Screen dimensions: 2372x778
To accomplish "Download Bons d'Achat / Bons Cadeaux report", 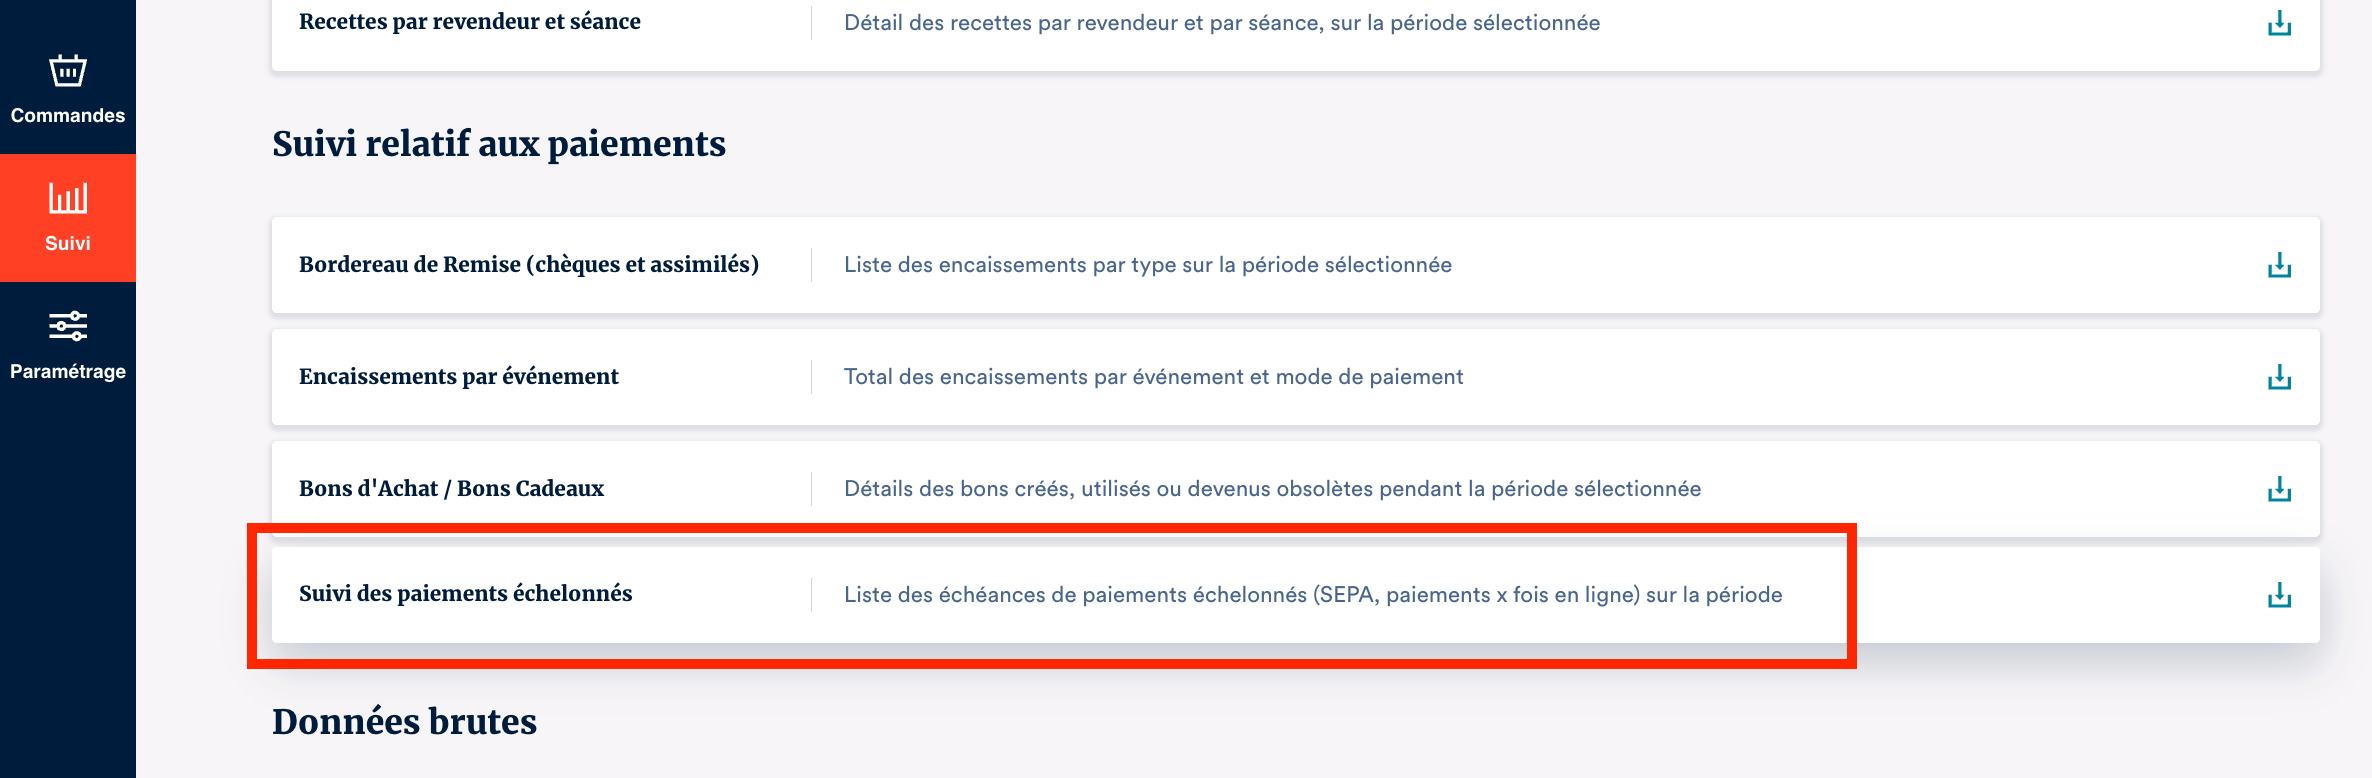I will click(2279, 489).
